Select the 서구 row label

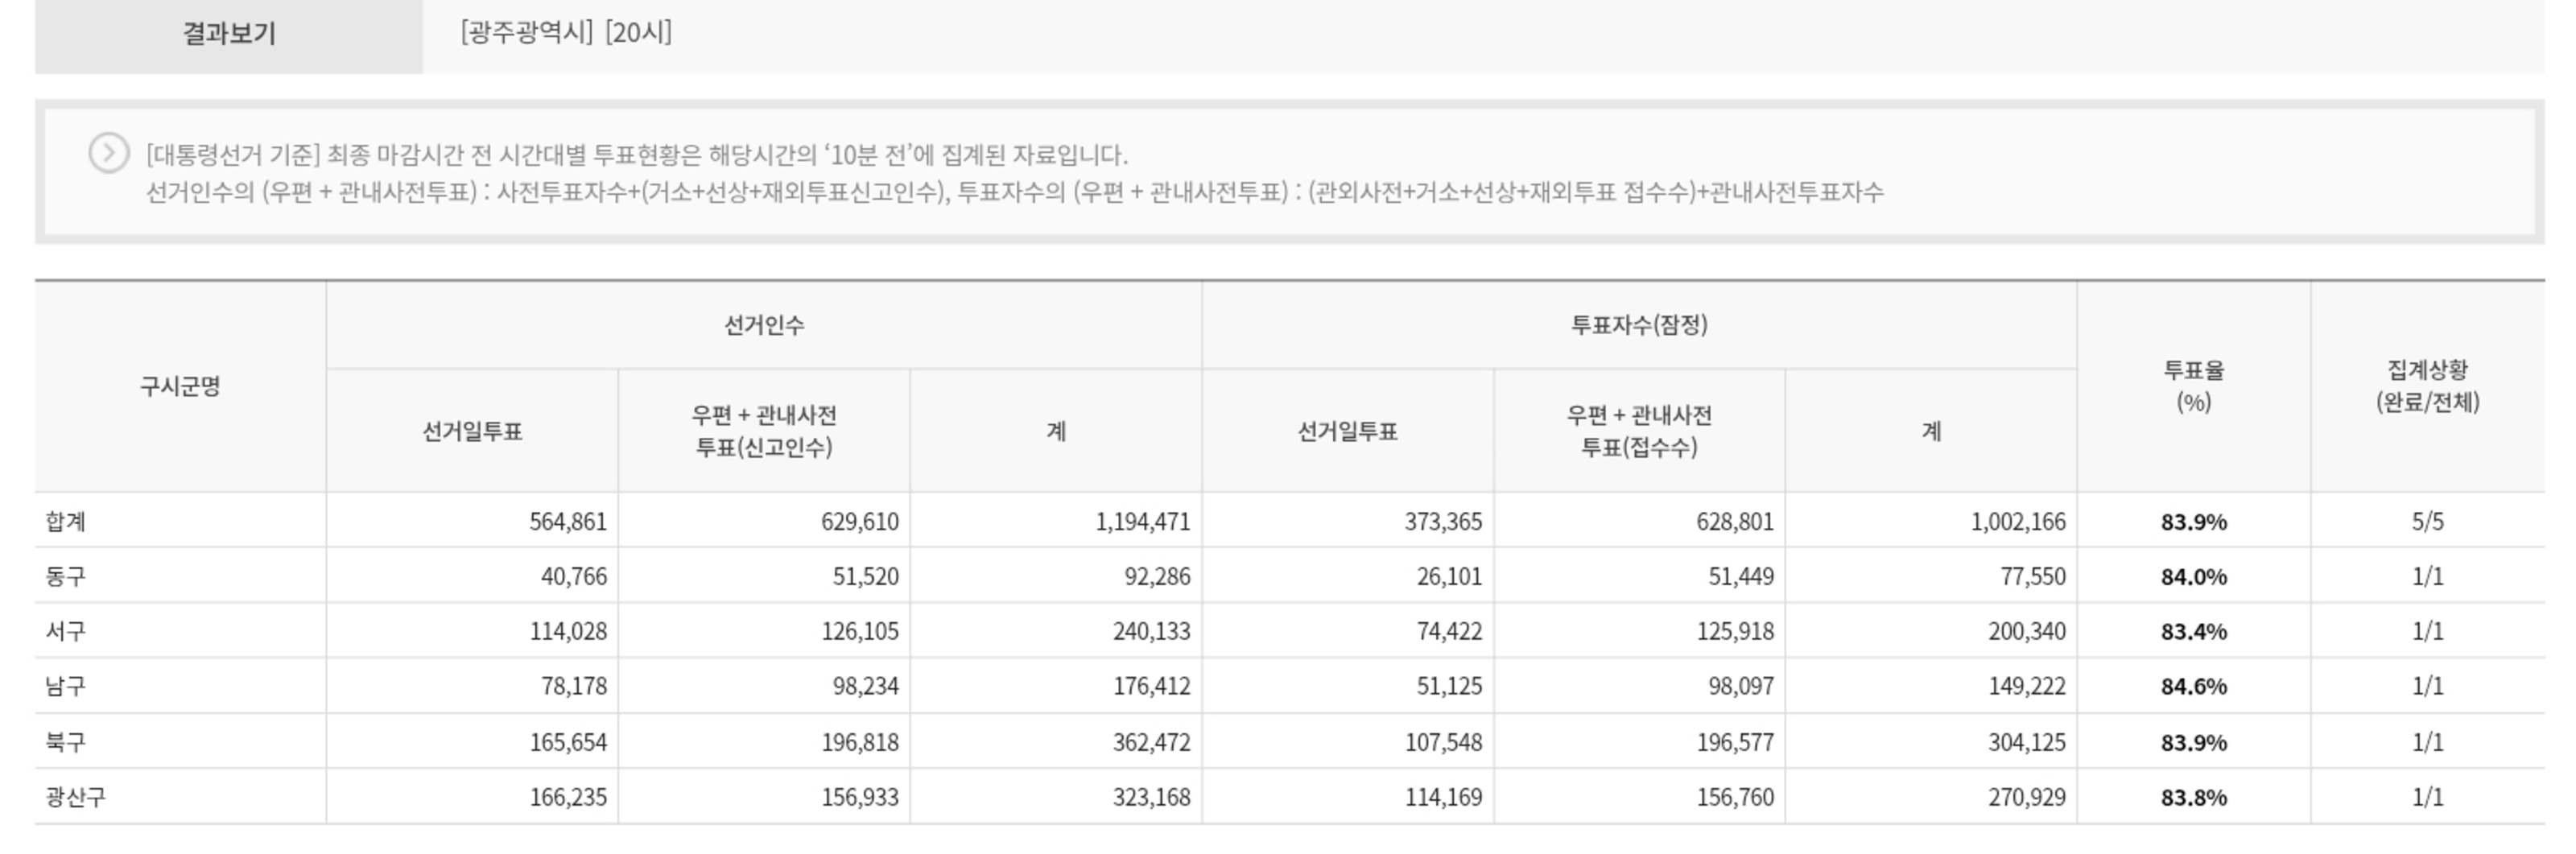[x=66, y=631]
